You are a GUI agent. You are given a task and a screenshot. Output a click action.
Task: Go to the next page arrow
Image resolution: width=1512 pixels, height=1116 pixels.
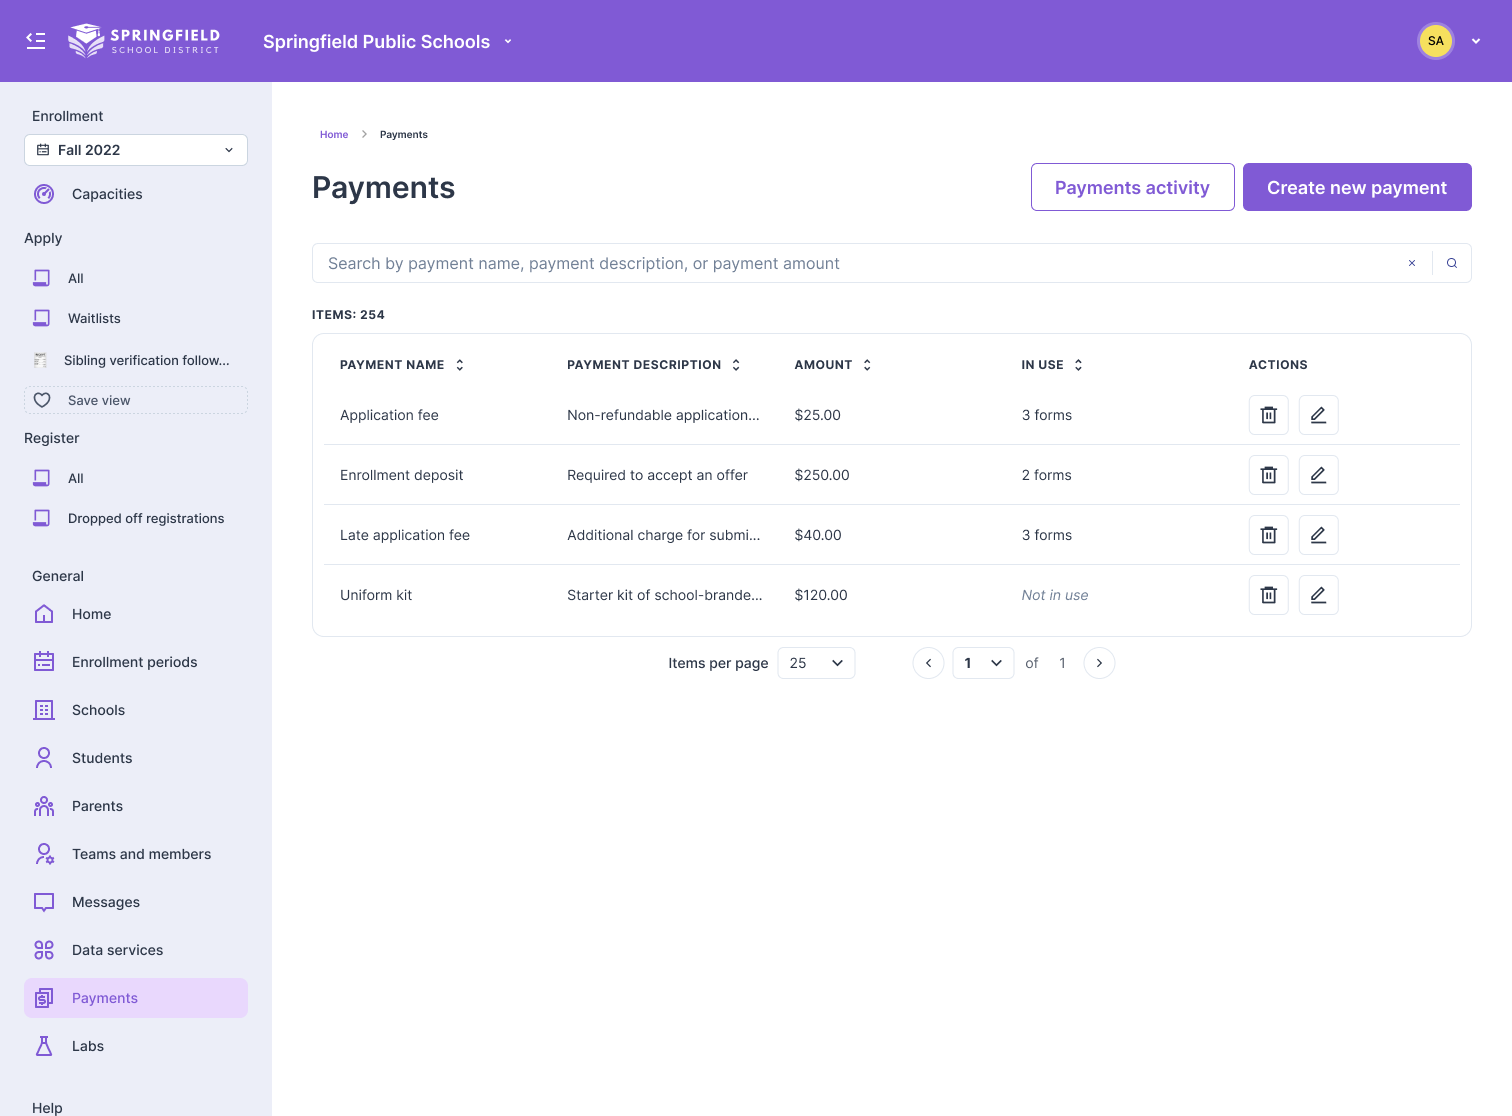[1099, 663]
